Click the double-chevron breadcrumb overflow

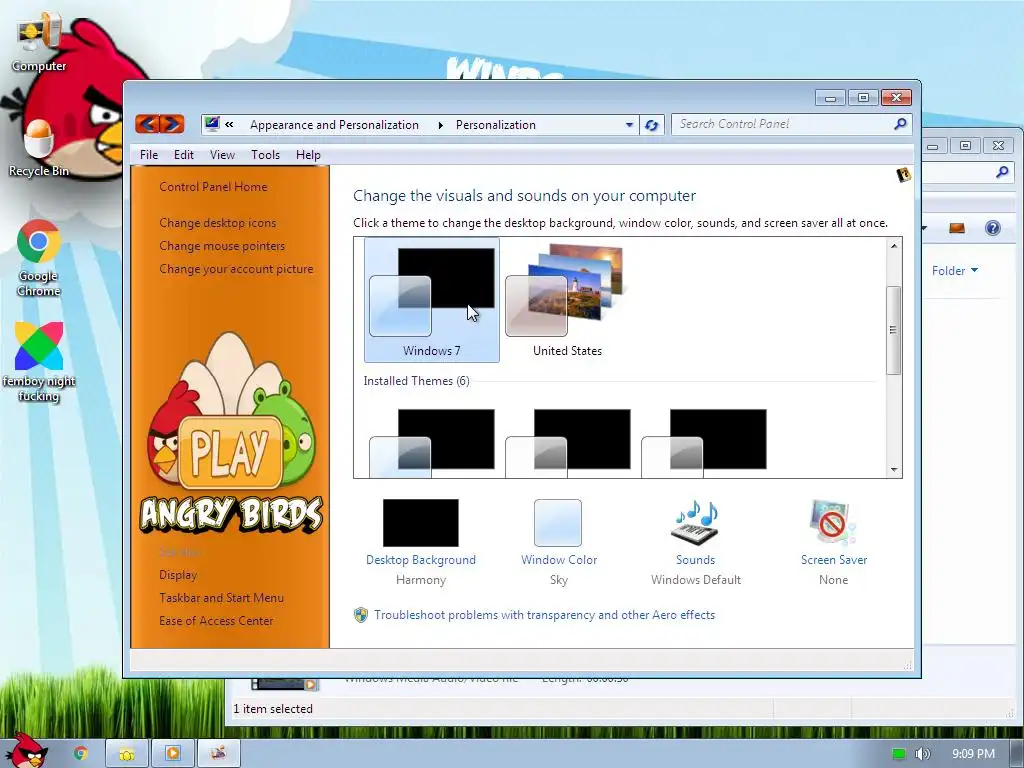(229, 124)
